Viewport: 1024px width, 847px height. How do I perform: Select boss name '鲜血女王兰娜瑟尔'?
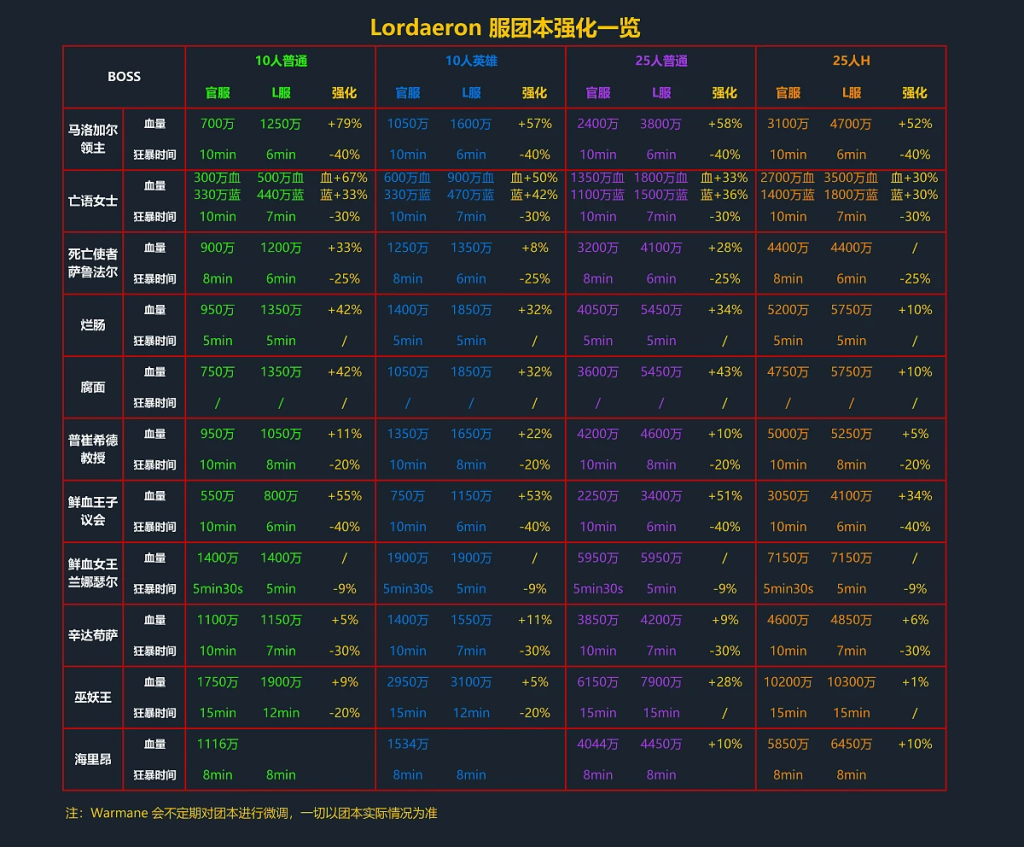pos(93,573)
